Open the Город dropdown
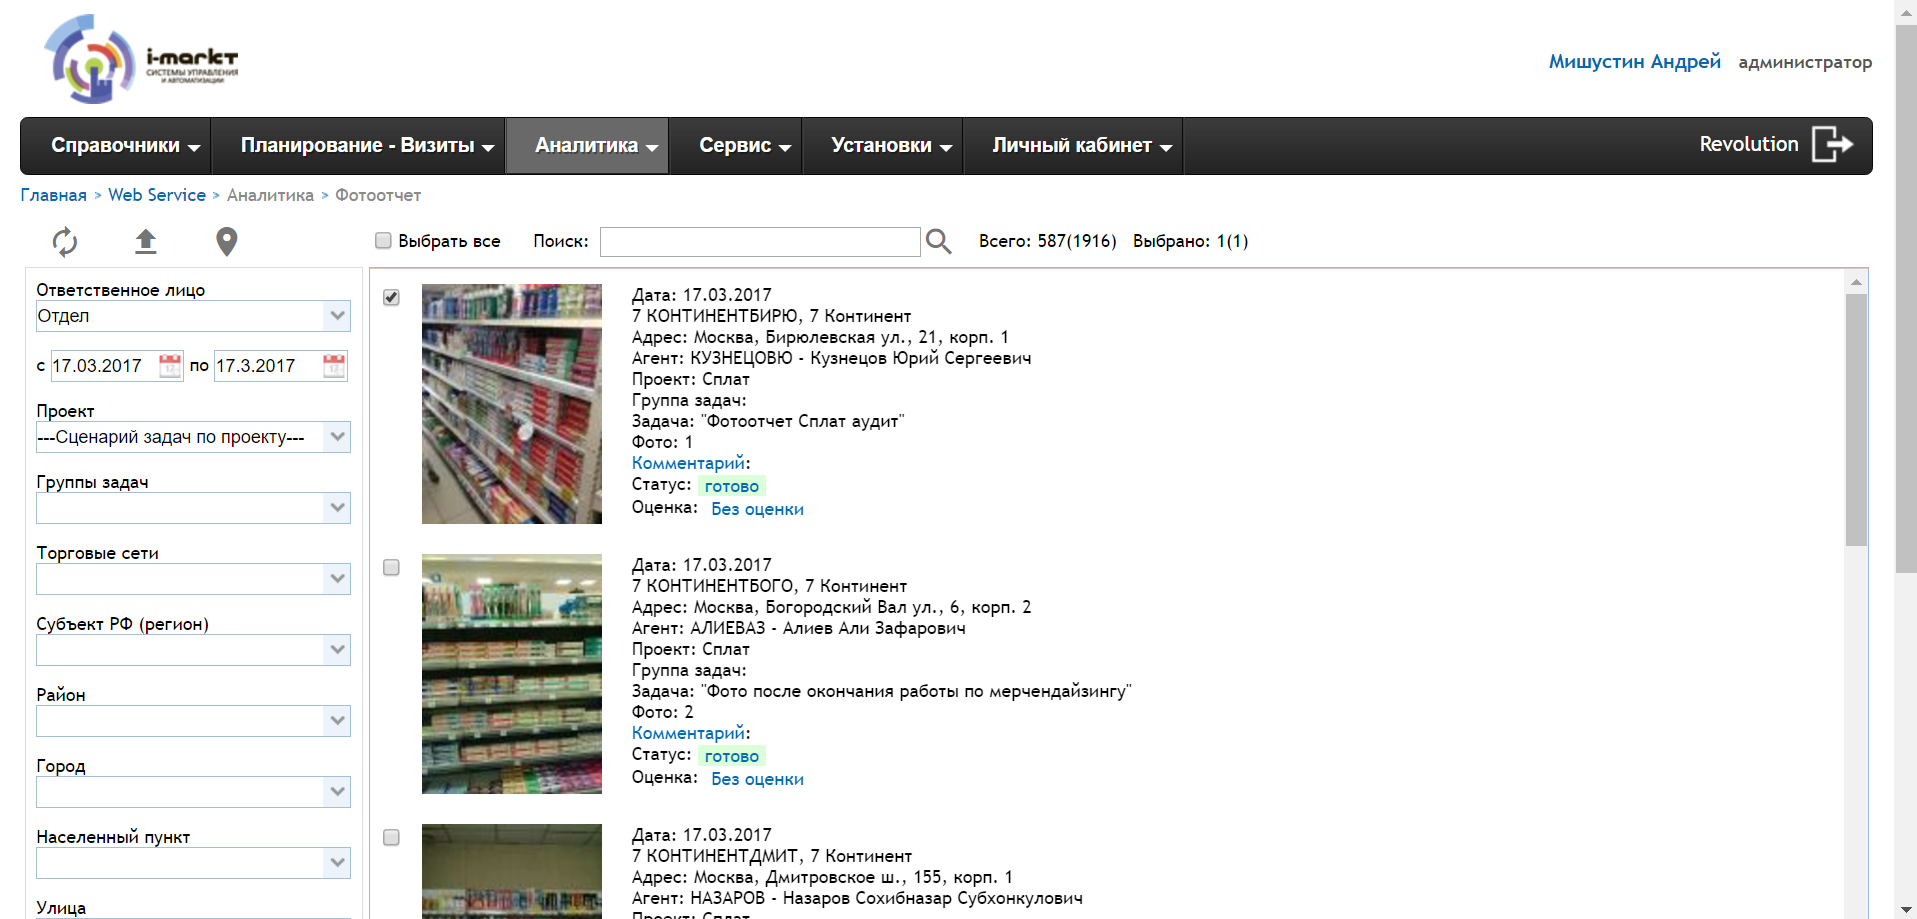The image size is (1917, 919). click(x=193, y=792)
